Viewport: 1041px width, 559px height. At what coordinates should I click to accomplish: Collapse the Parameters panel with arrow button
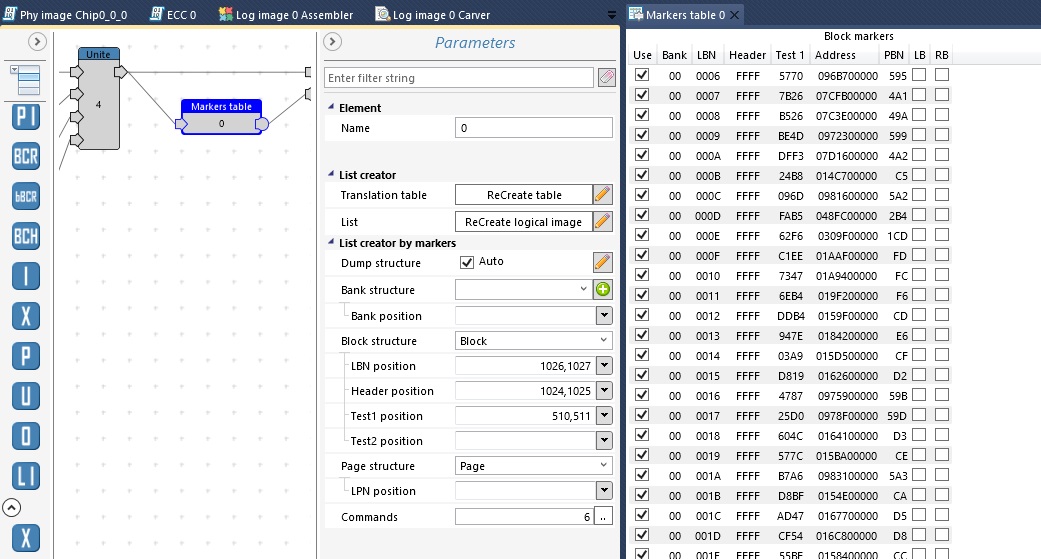332,42
